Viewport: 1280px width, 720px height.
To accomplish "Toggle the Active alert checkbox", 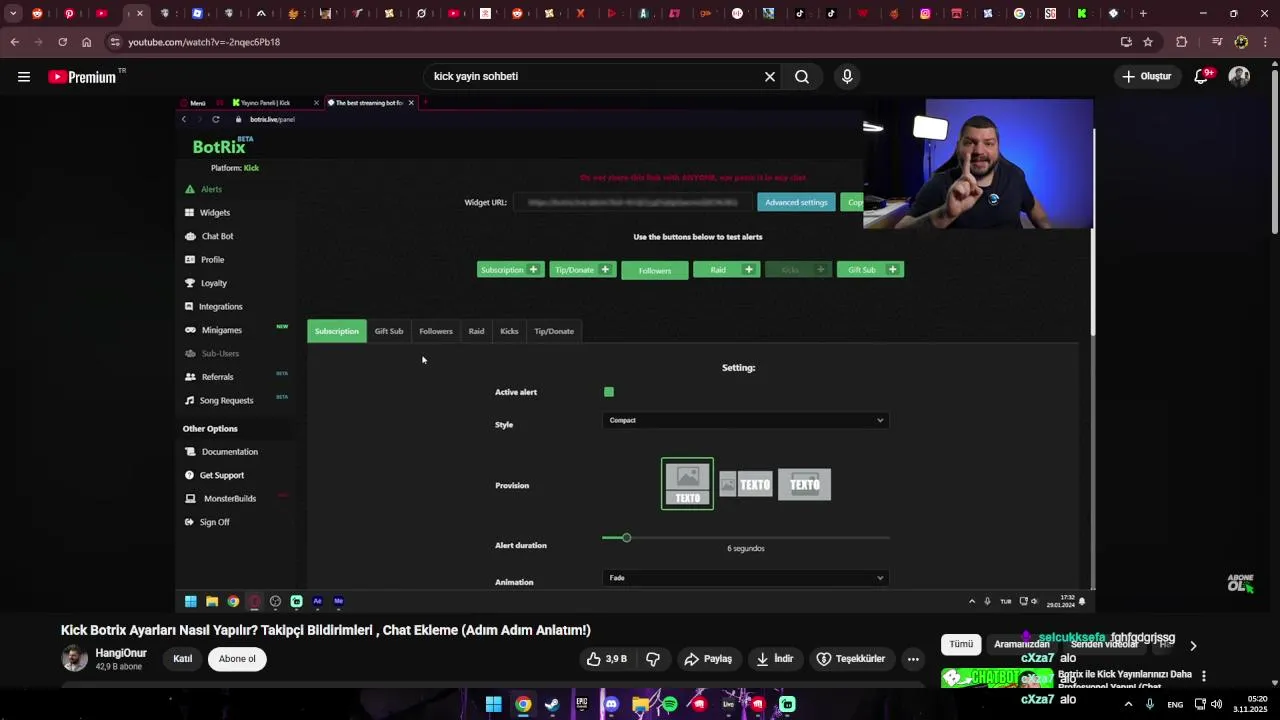I will pos(609,392).
